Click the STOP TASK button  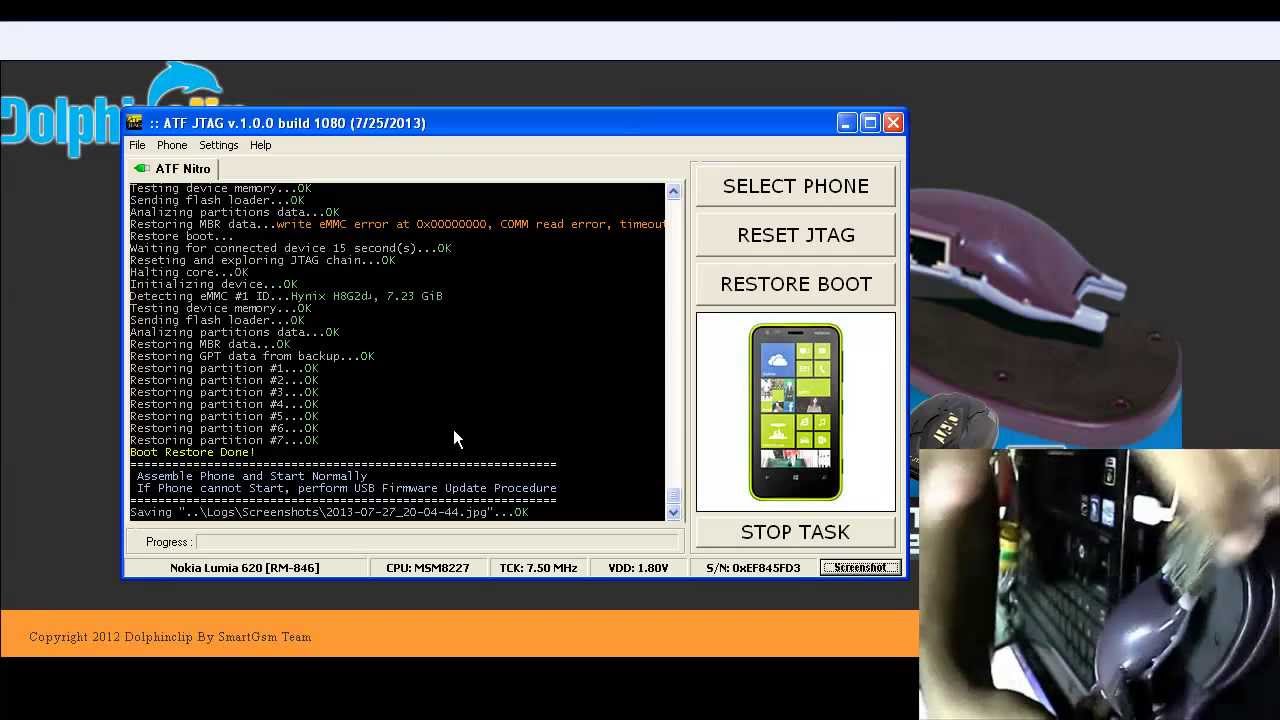click(796, 532)
